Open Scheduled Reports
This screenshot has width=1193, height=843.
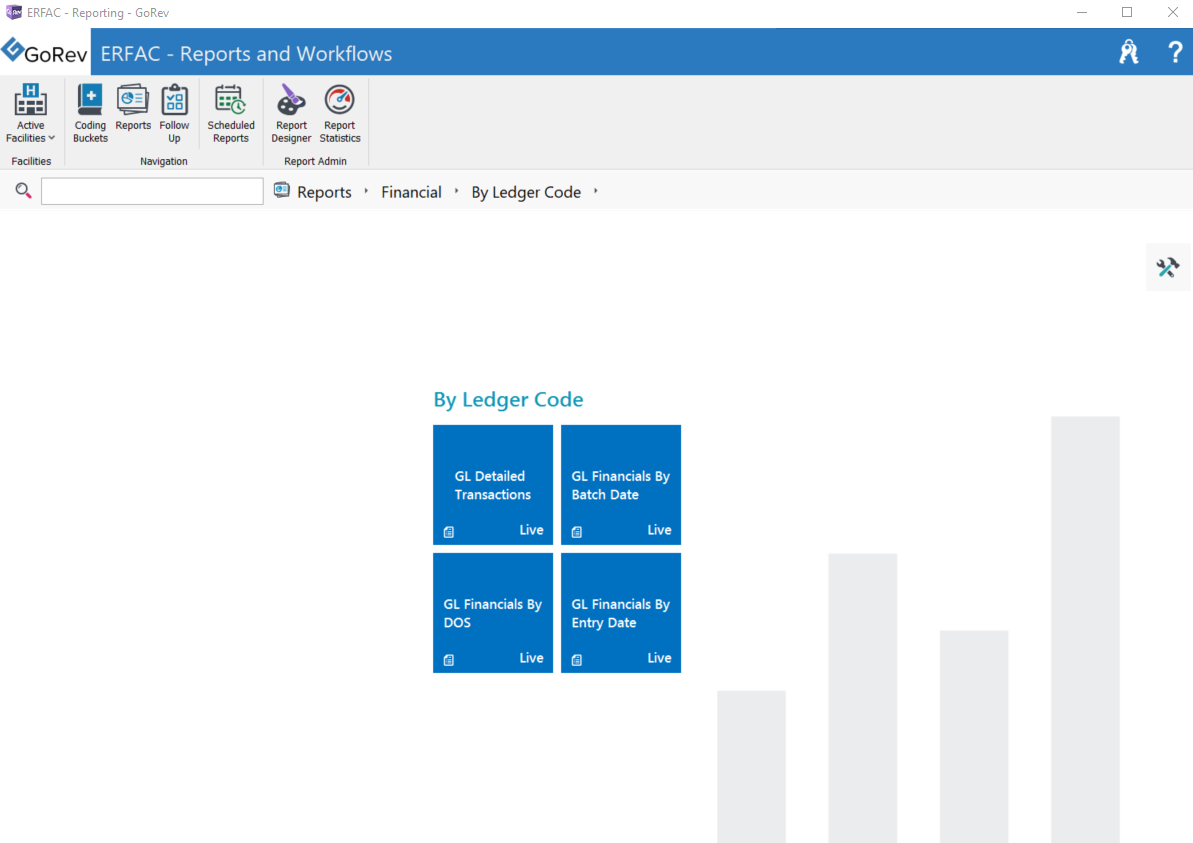[231, 113]
